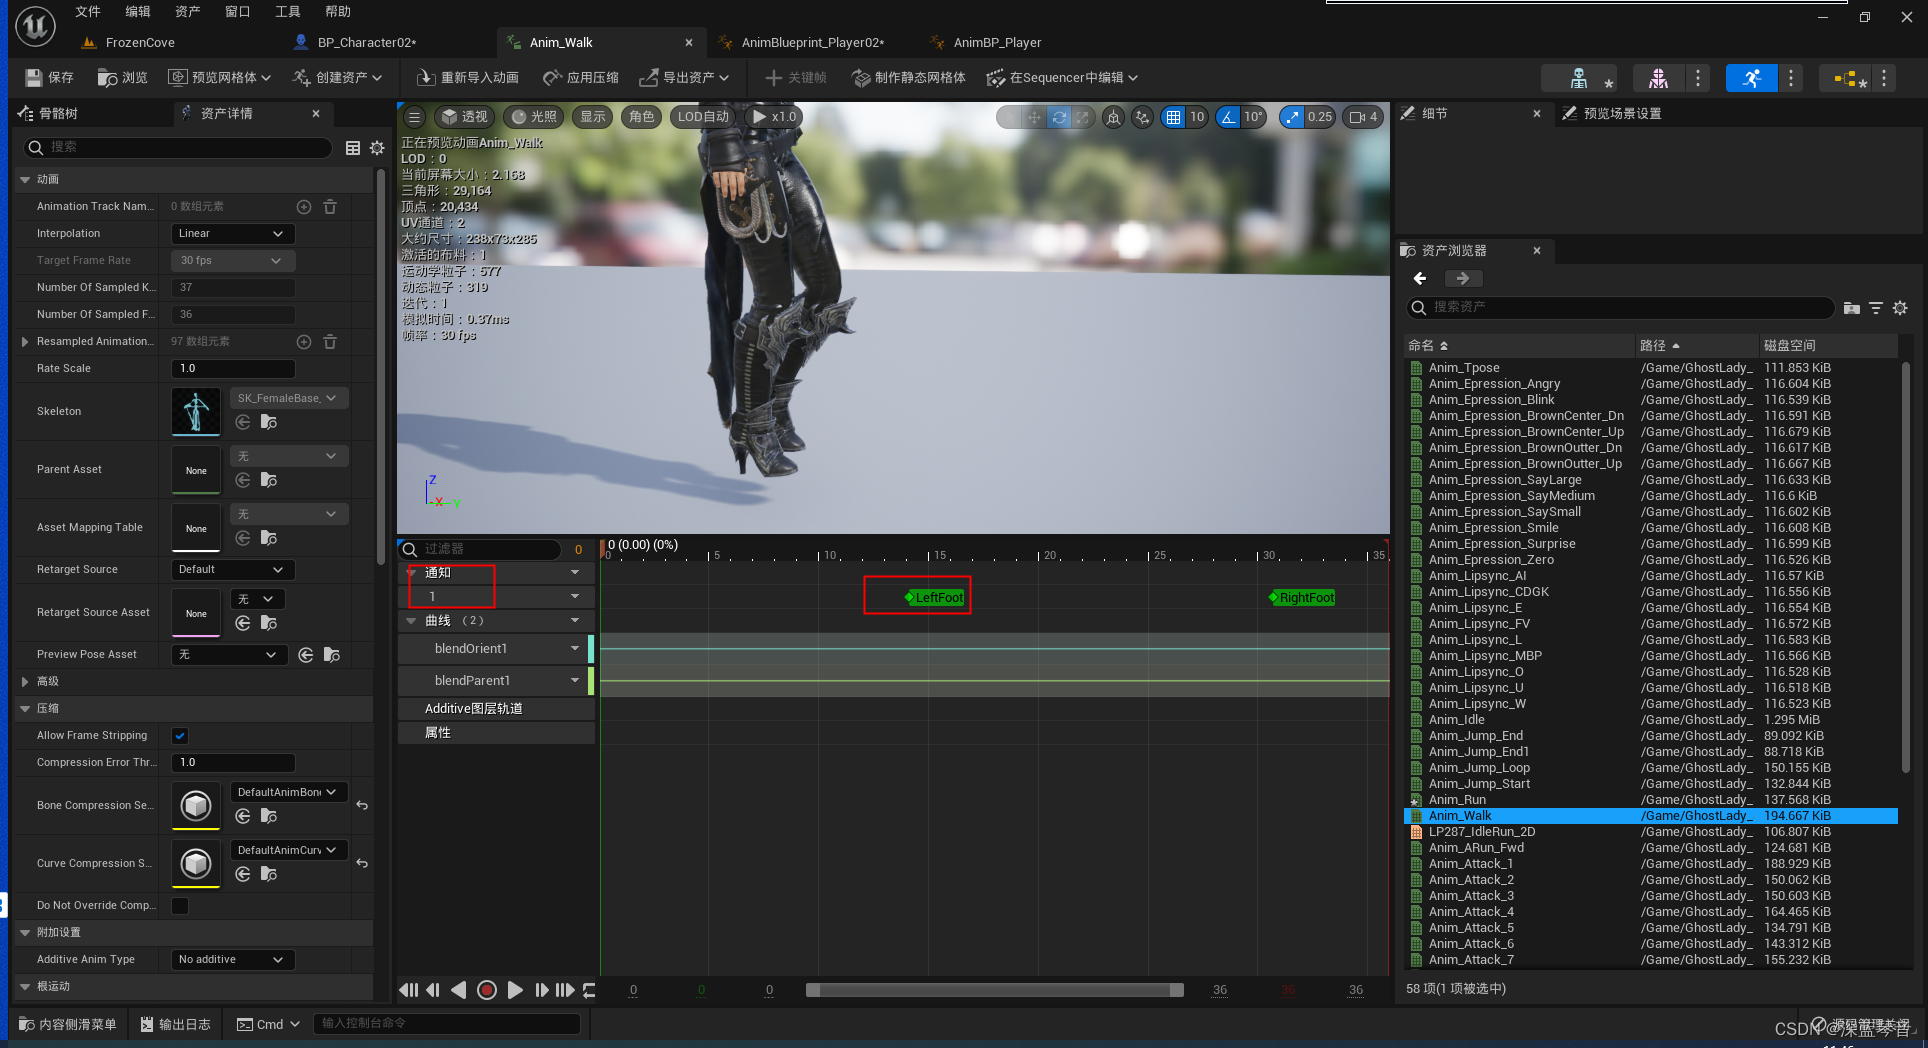This screenshot has width=1928, height=1048.
Task: Collapse the 压缩 compression section
Action: (x=25, y=708)
